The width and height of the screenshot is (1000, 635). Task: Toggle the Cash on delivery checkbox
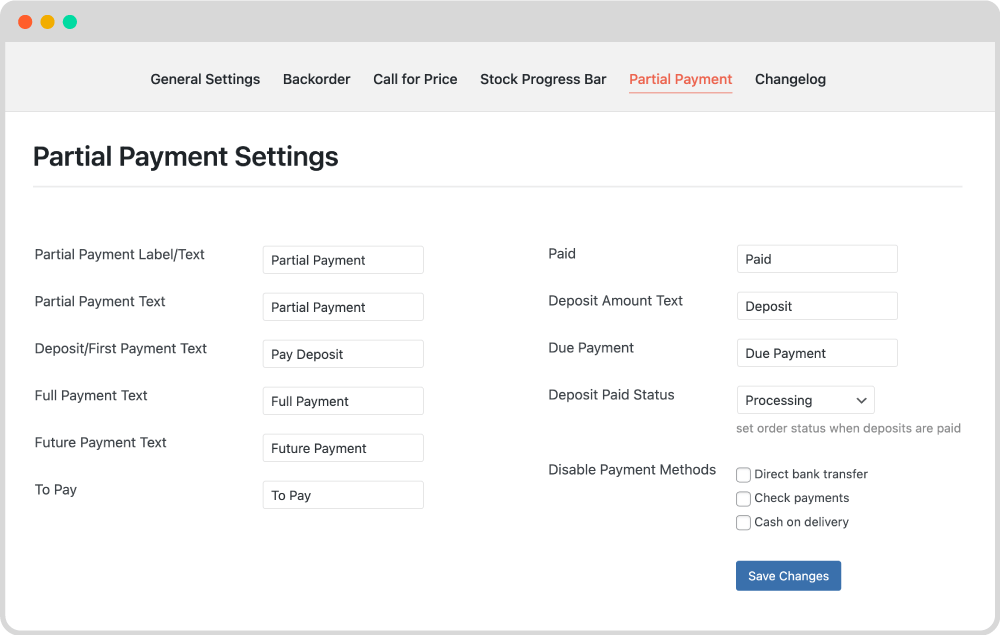[x=743, y=523]
